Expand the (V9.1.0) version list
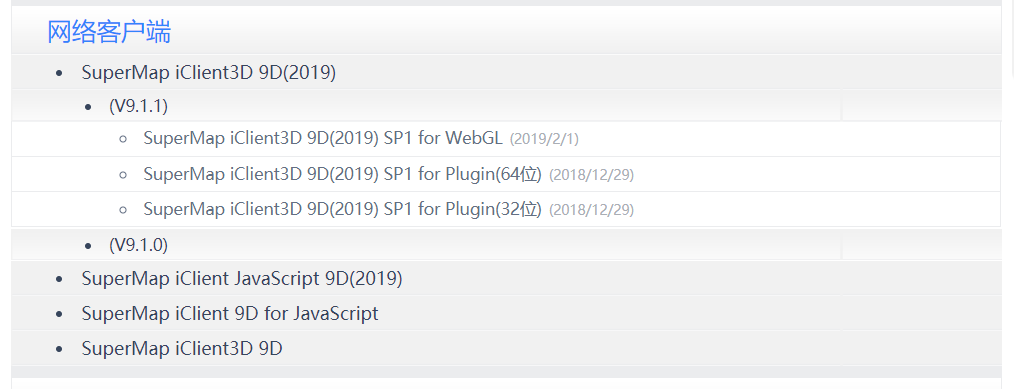The height and width of the screenshot is (389, 1014). (x=138, y=245)
